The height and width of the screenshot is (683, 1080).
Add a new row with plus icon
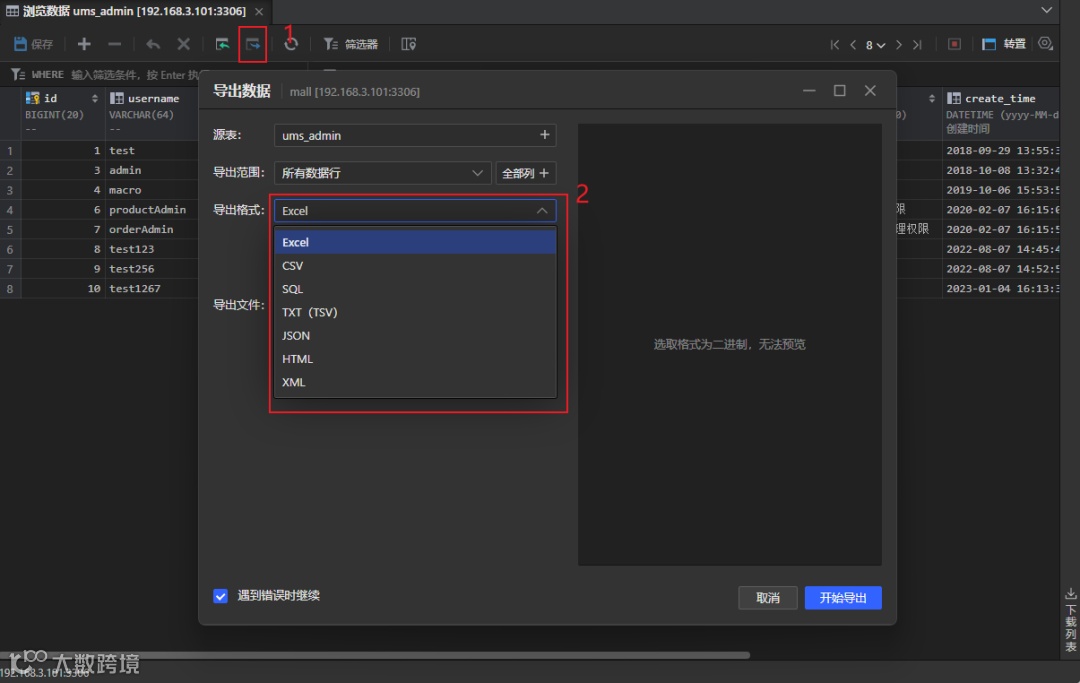[84, 44]
